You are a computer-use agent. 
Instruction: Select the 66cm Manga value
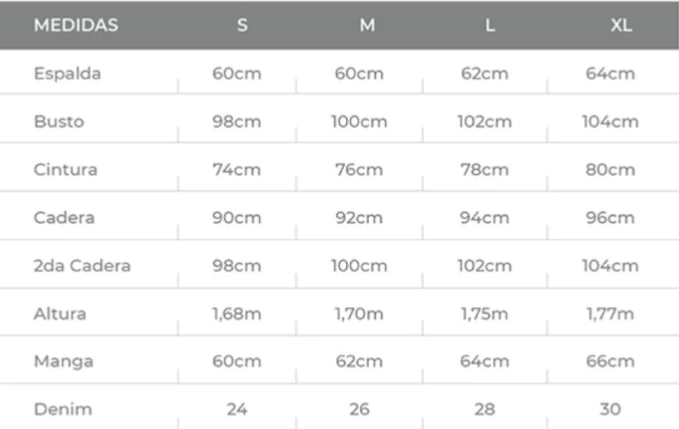click(x=610, y=361)
